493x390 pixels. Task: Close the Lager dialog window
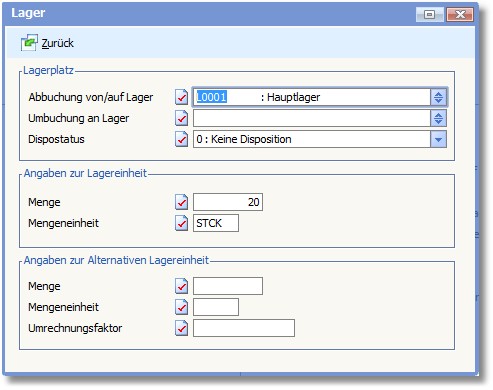[460, 14]
